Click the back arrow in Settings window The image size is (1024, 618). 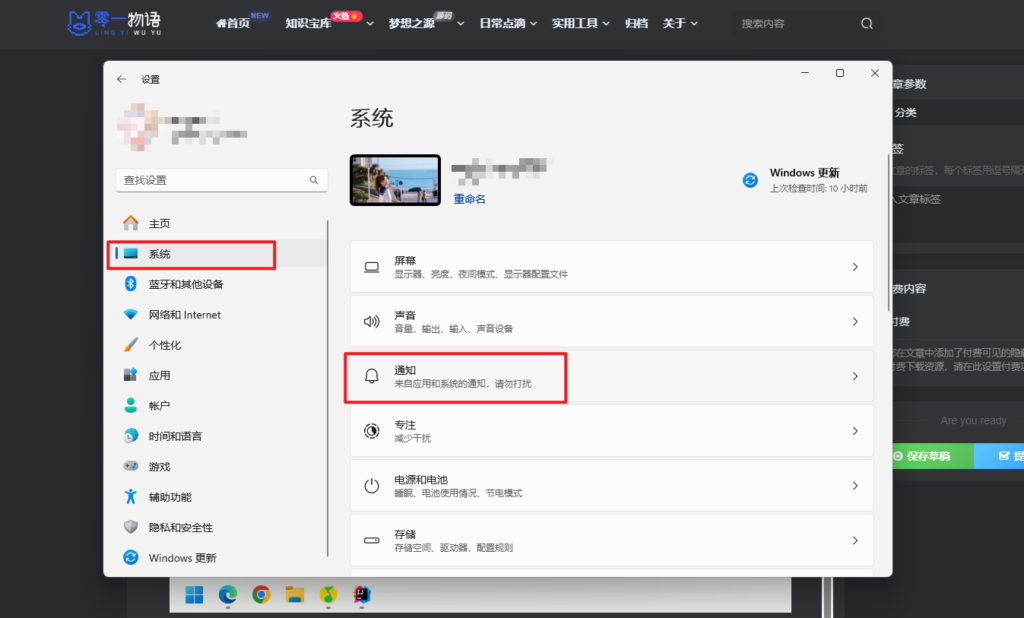coord(122,79)
